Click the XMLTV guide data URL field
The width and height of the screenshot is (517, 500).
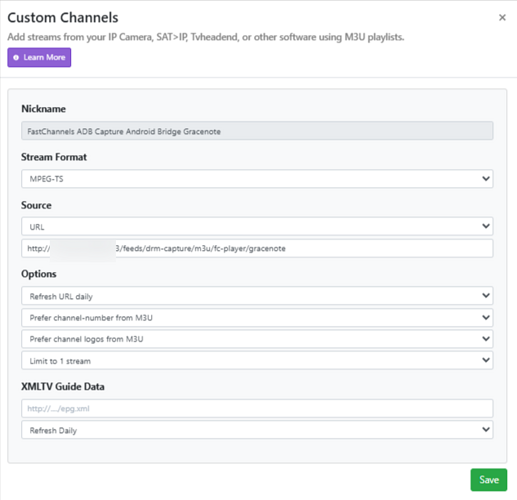tap(257, 408)
